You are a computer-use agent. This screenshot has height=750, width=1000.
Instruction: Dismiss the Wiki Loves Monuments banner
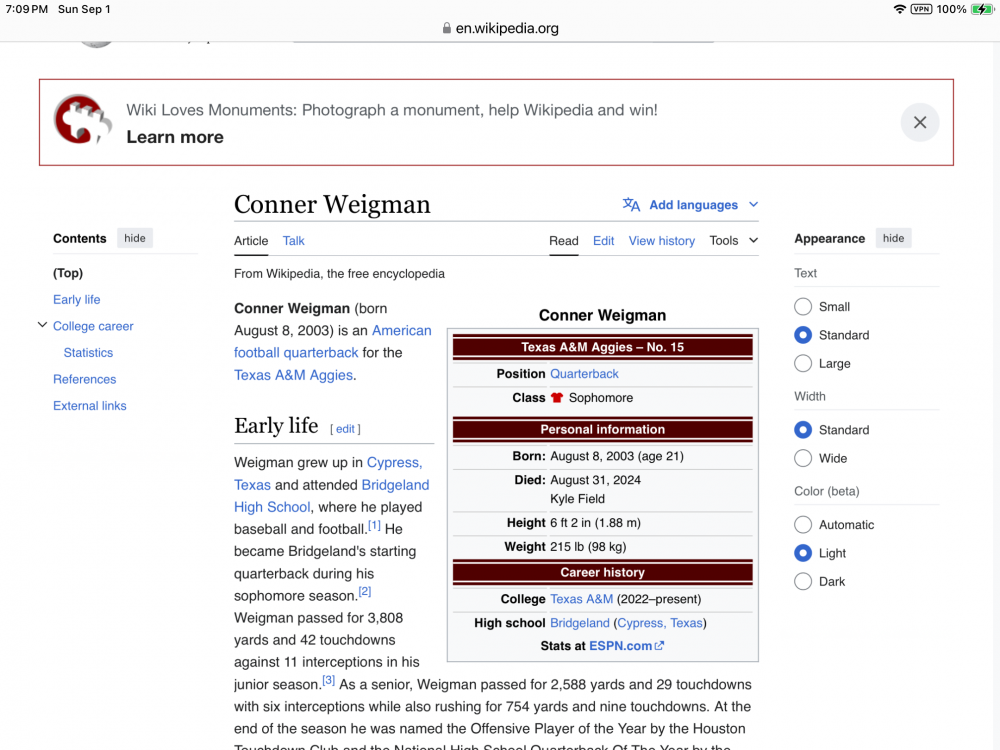pyautogui.click(x=919, y=122)
